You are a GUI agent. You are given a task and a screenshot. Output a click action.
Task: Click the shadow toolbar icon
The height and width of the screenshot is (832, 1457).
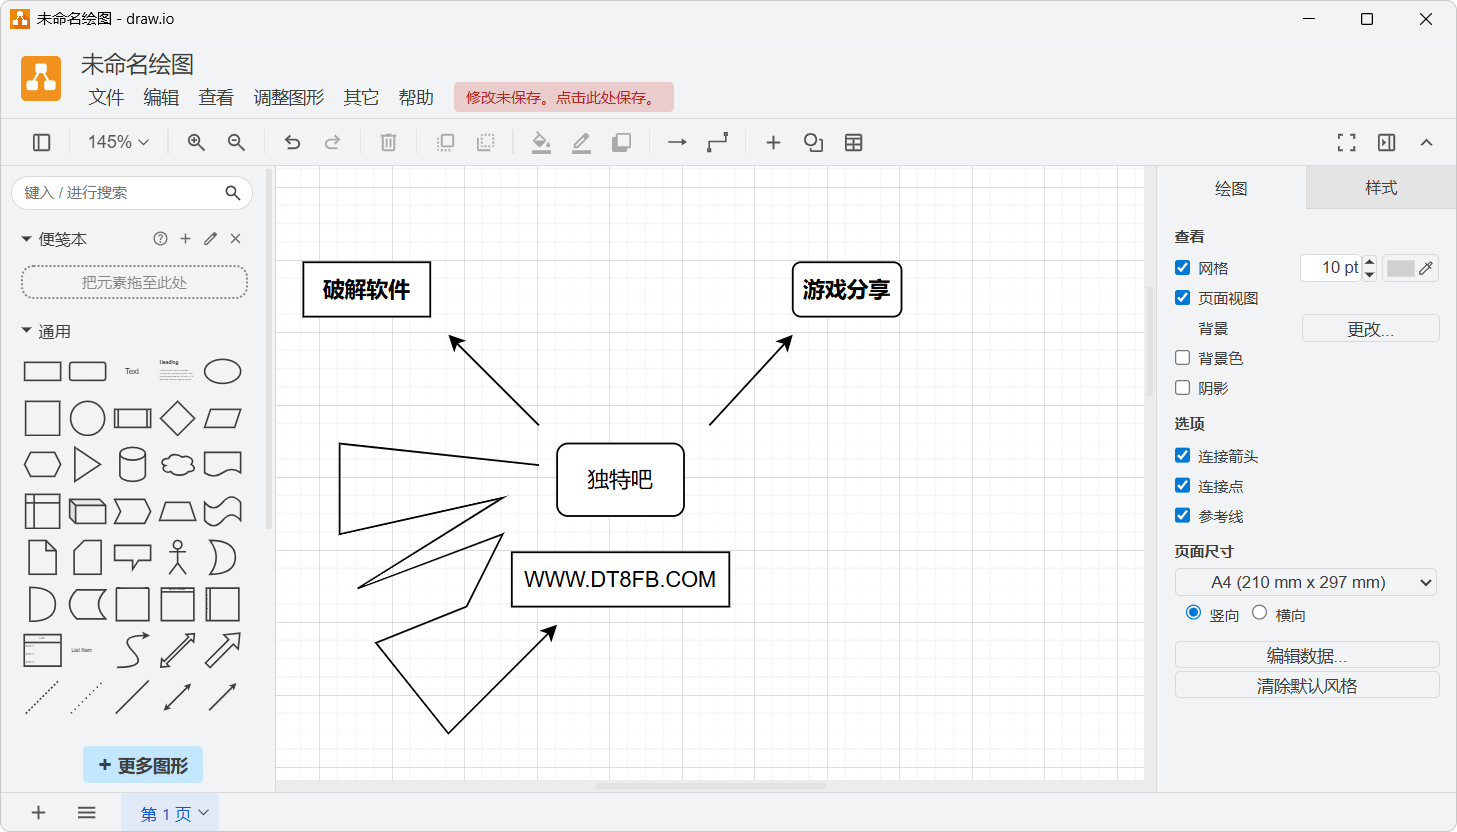(x=621, y=143)
